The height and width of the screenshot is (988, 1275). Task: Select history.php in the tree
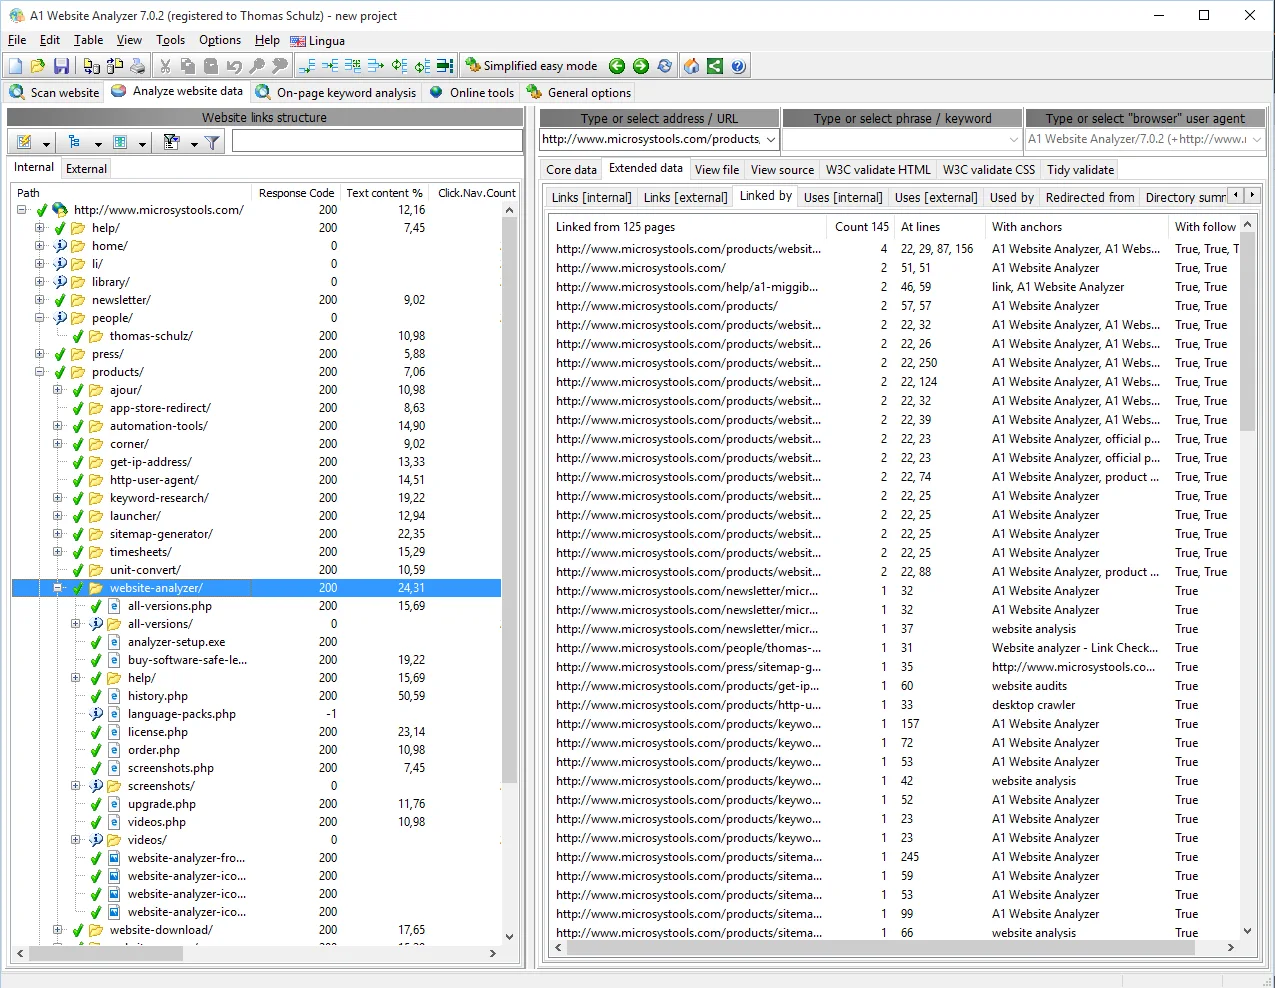point(158,696)
